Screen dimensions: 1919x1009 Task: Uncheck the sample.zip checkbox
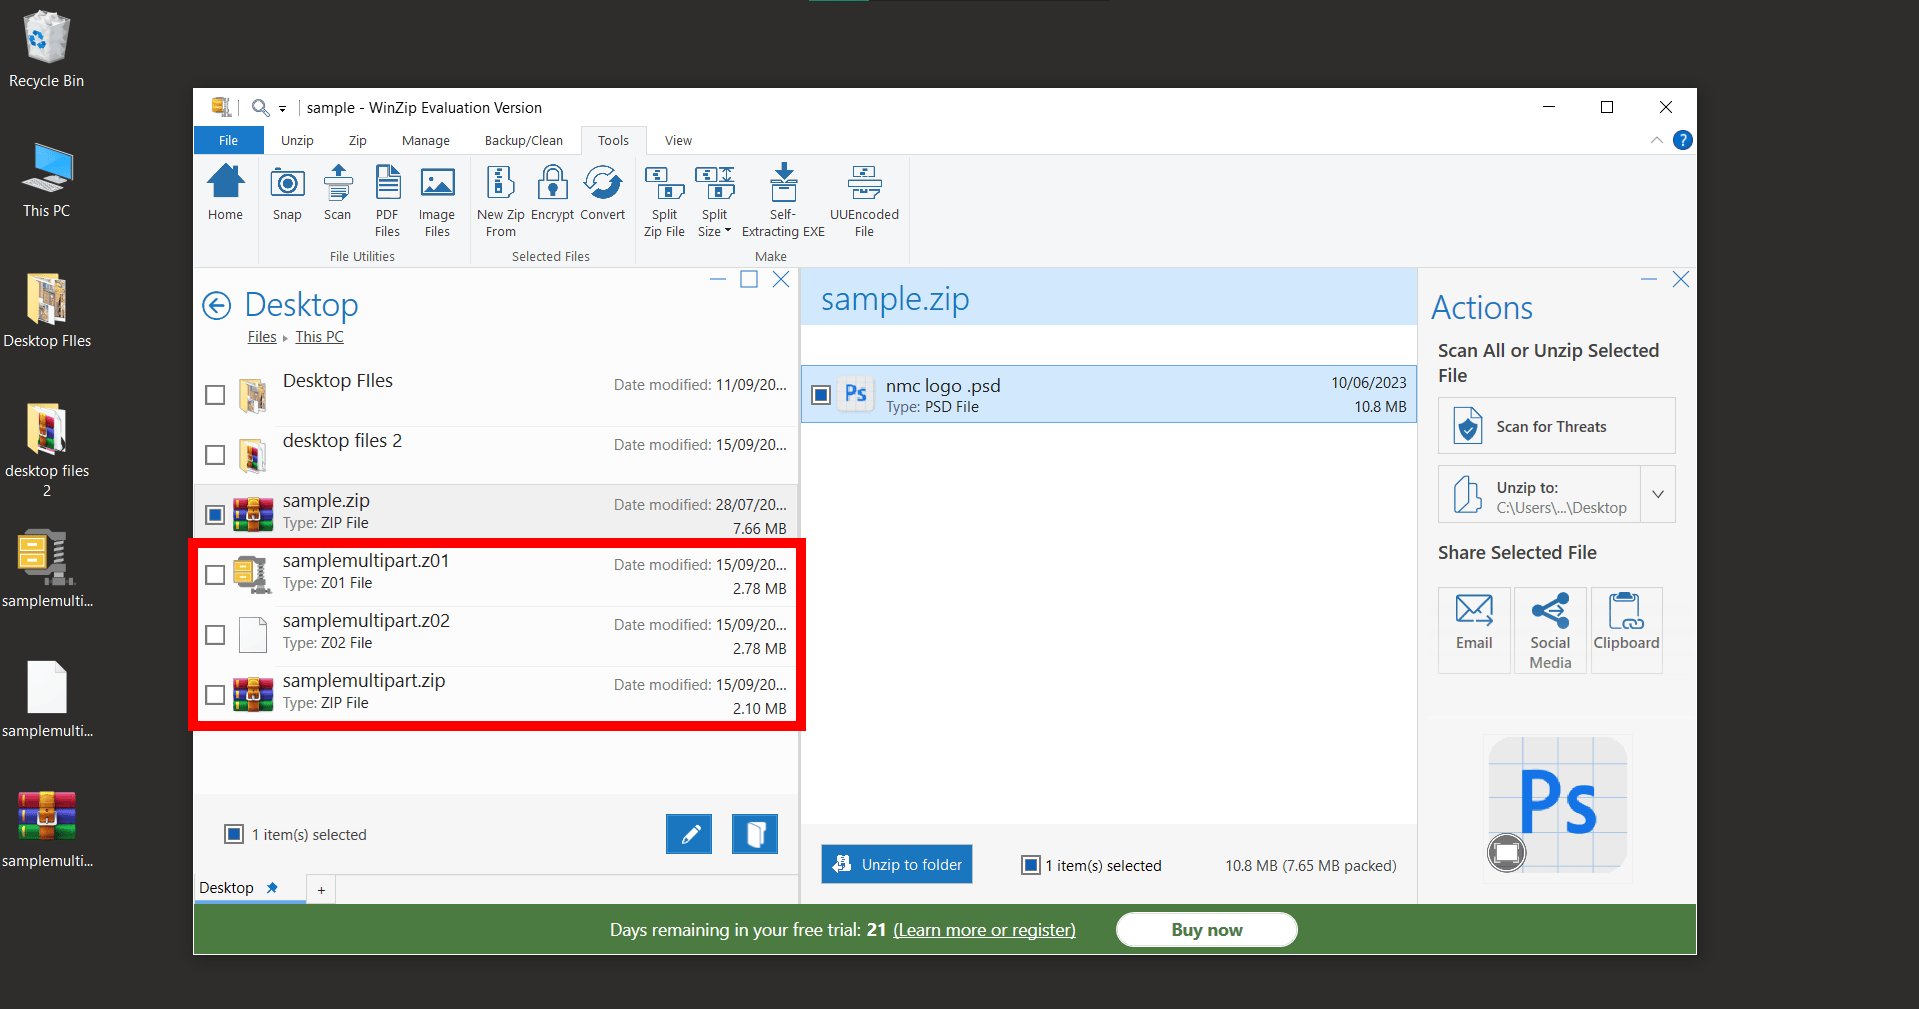(x=214, y=514)
